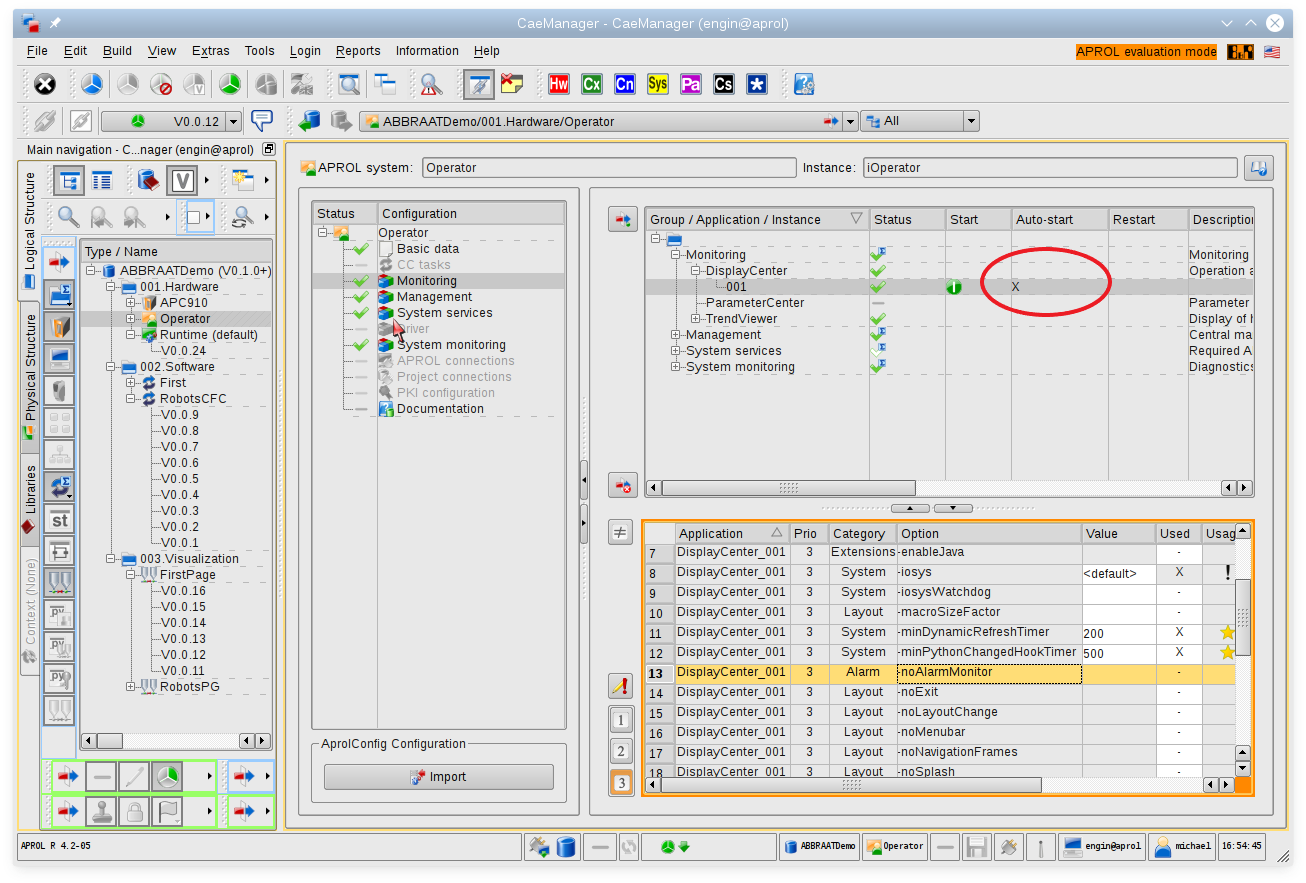This screenshot has height=883, width=1306.
Task: Click the blue monitor icon in side strip
Action: click(x=59, y=357)
